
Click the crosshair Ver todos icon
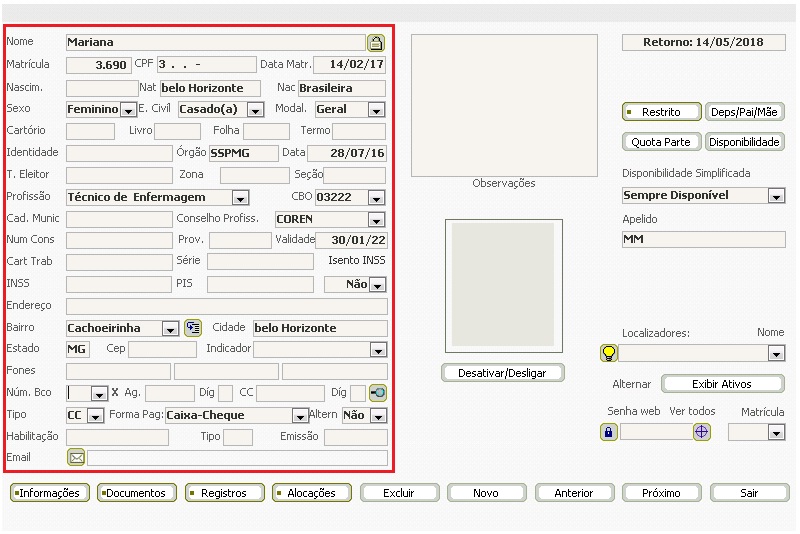pyautogui.click(x=702, y=432)
